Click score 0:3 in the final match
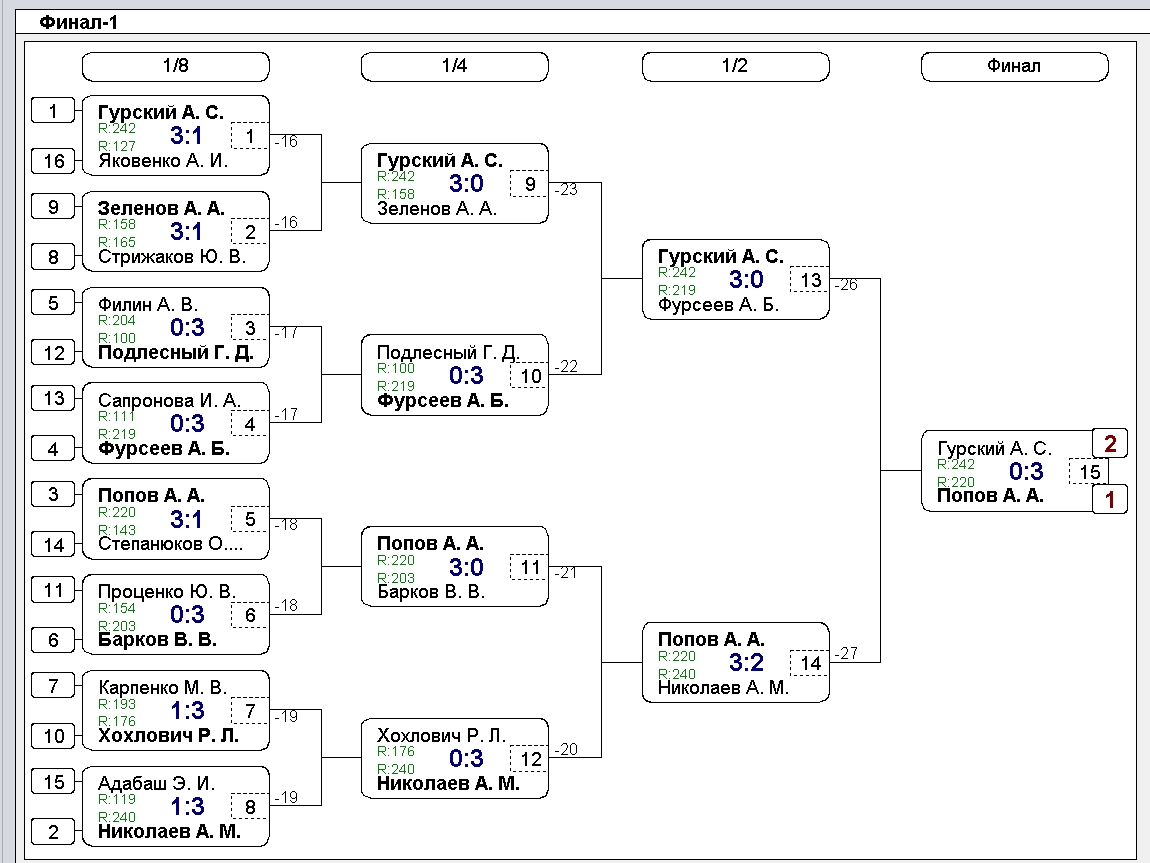This screenshot has height=863, width=1150. point(1026,471)
